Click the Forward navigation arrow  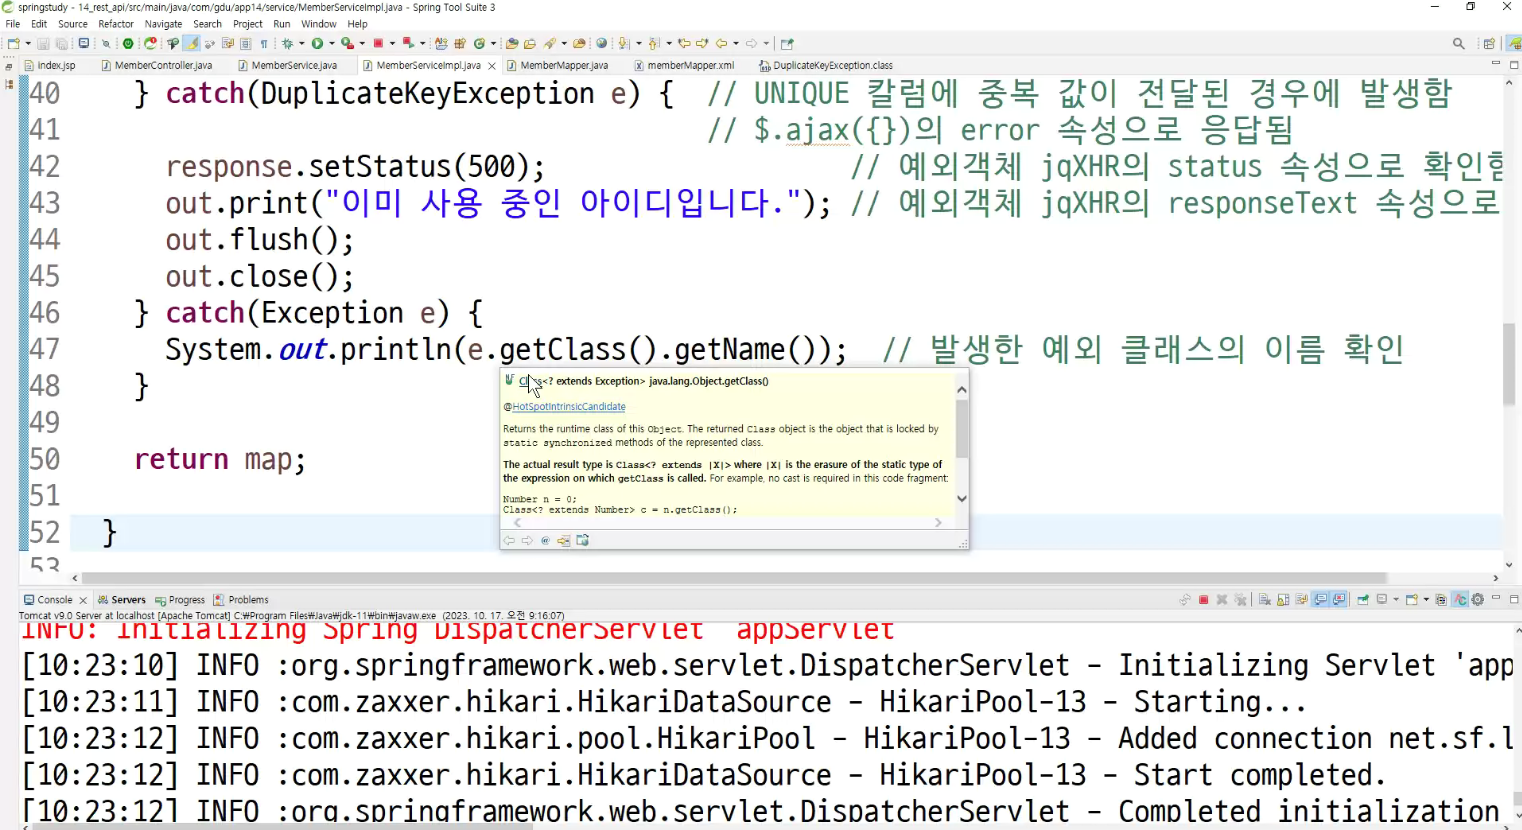click(752, 44)
